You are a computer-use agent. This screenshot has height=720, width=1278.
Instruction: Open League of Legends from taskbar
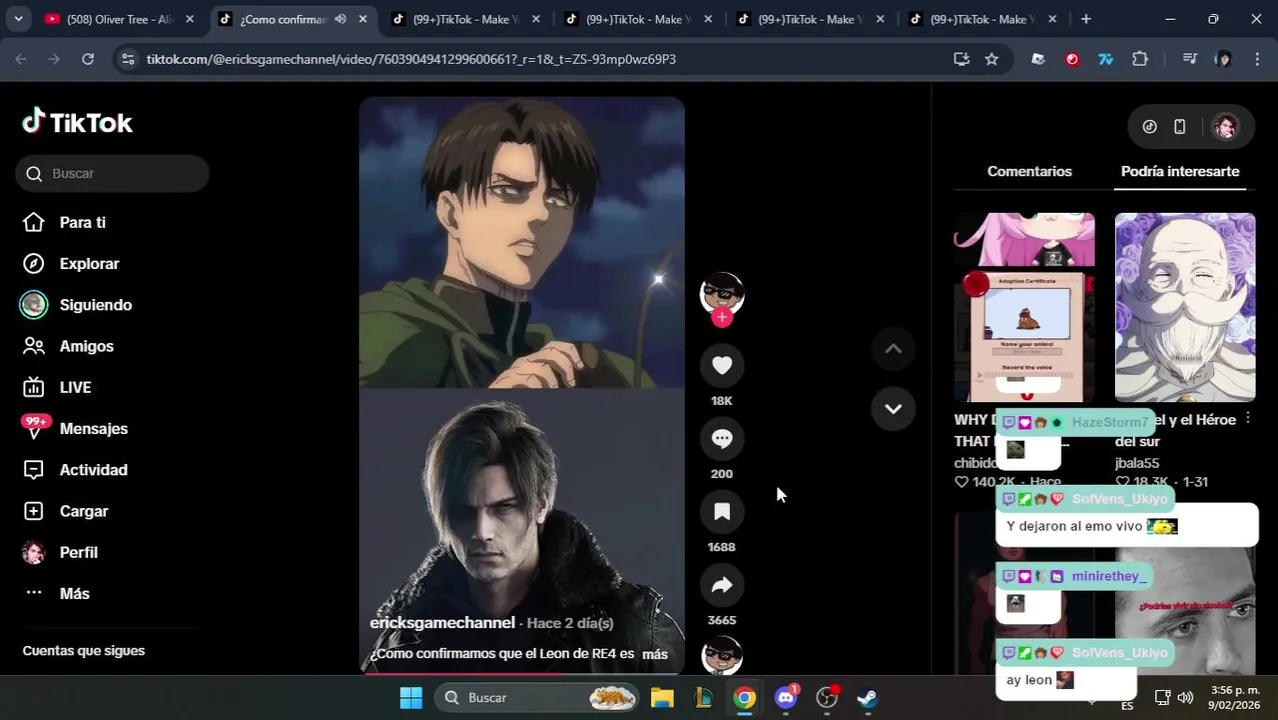pyautogui.click(x=703, y=698)
